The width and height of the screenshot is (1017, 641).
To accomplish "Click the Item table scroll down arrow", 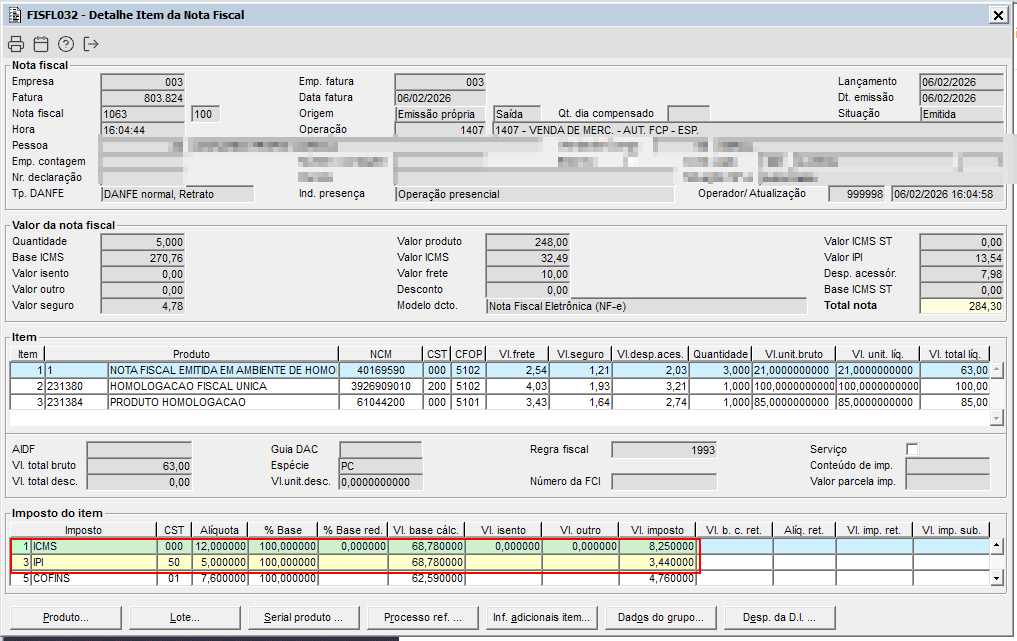I will point(996,418).
